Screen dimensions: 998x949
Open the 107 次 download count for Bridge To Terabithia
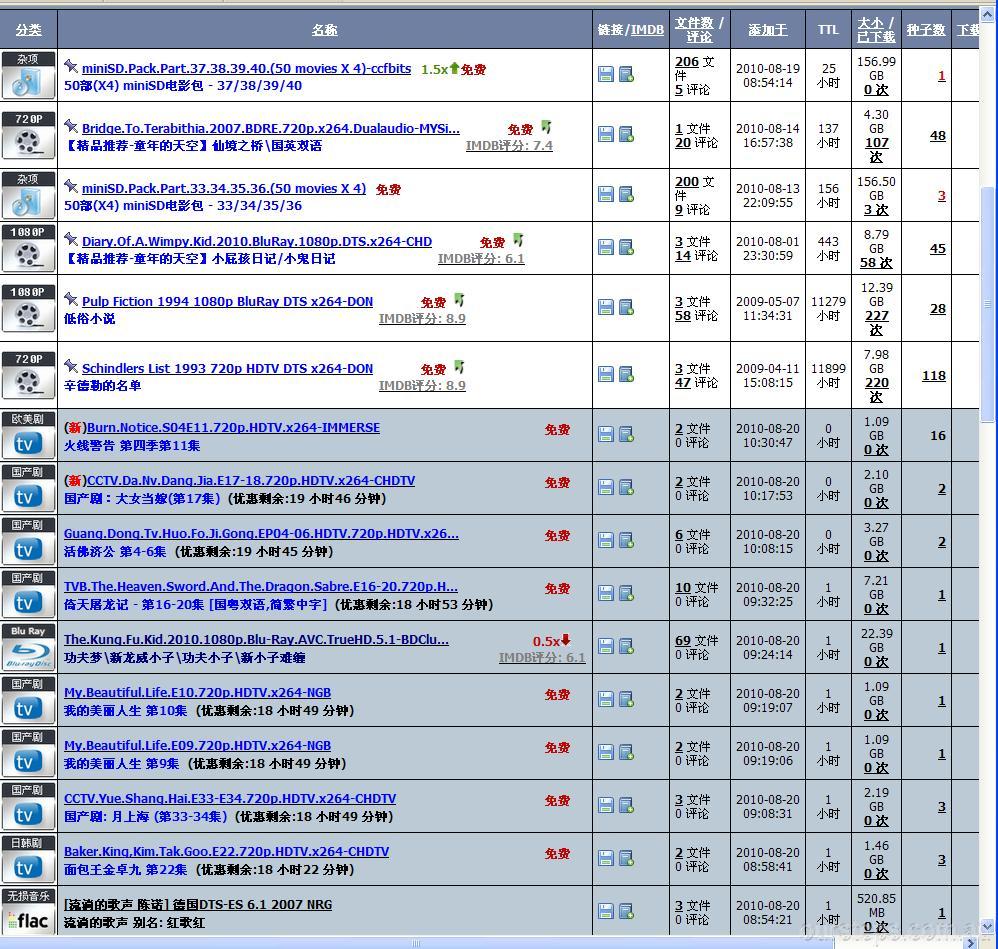(x=876, y=150)
